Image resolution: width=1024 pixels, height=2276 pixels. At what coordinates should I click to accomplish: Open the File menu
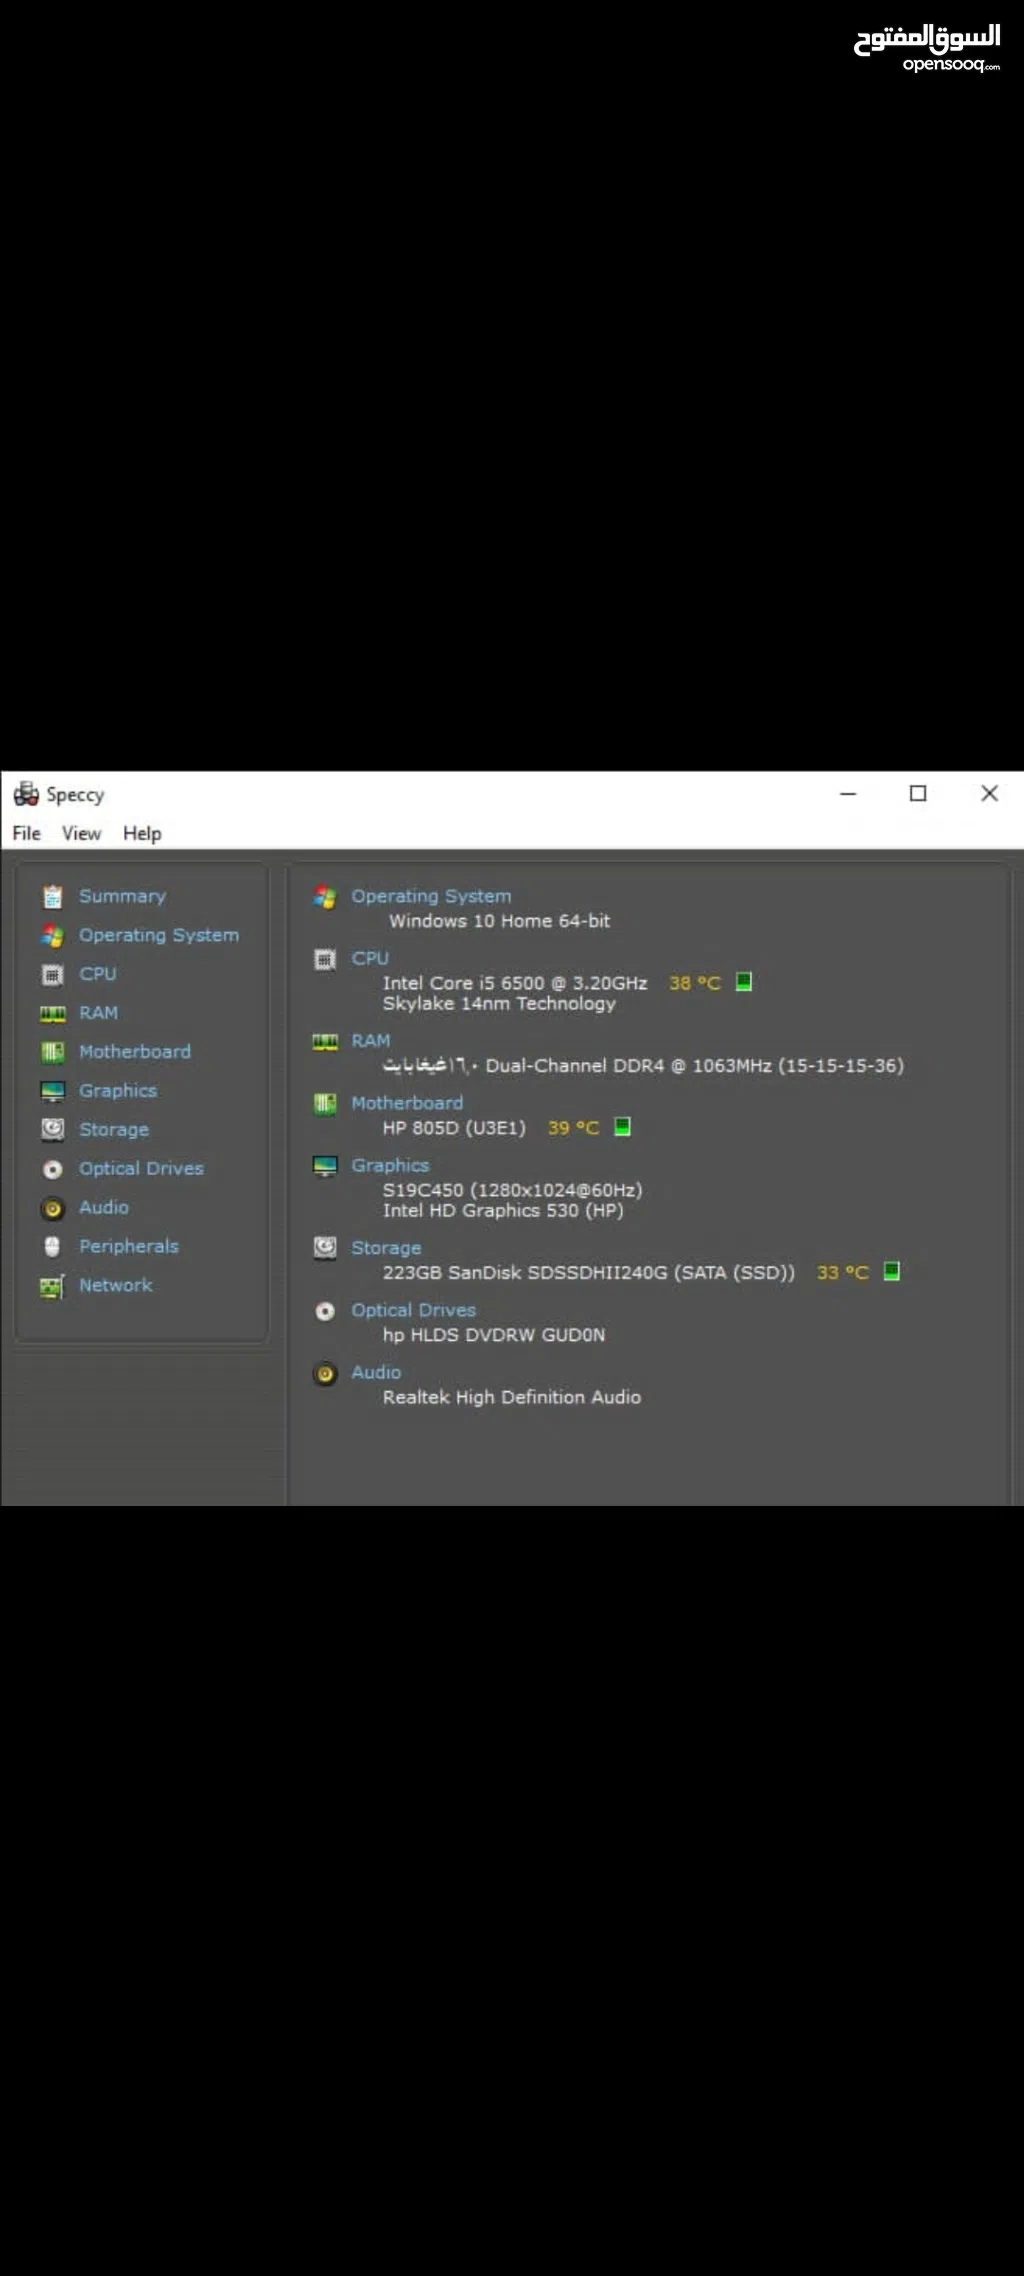coord(27,833)
